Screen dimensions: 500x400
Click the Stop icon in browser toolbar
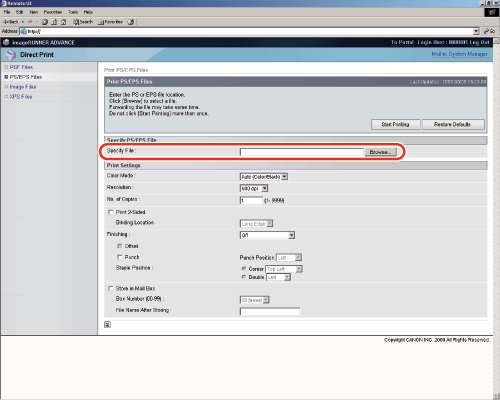click(x=45, y=22)
